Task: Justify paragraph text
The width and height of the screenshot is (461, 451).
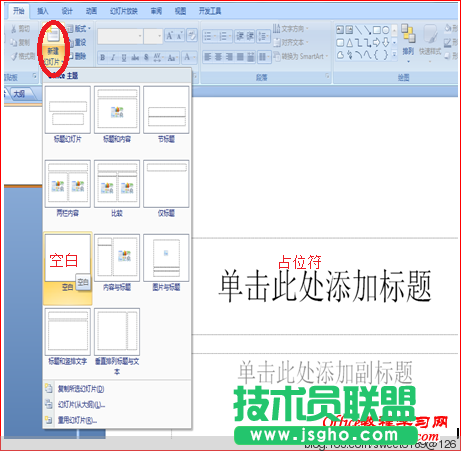Action: (240, 57)
